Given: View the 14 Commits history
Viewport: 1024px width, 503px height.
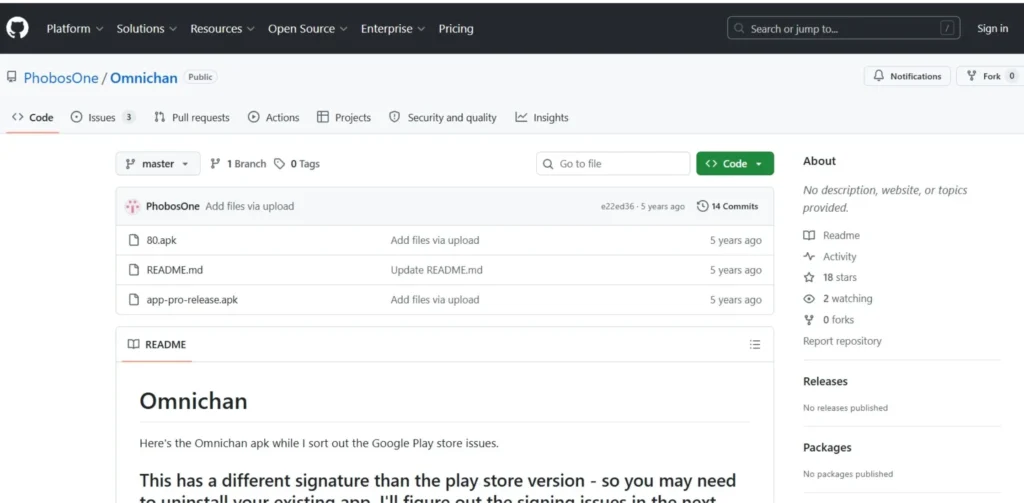Looking at the screenshot, I should tap(728, 206).
